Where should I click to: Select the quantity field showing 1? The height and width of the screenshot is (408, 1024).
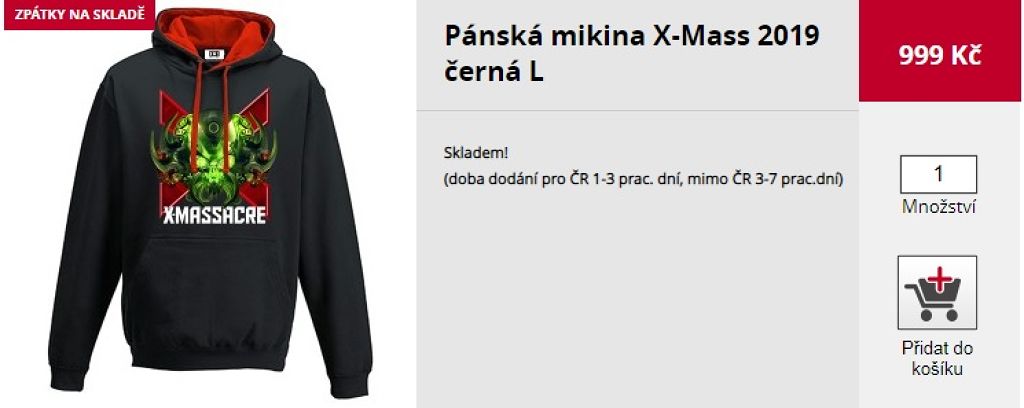click(938, 174)
